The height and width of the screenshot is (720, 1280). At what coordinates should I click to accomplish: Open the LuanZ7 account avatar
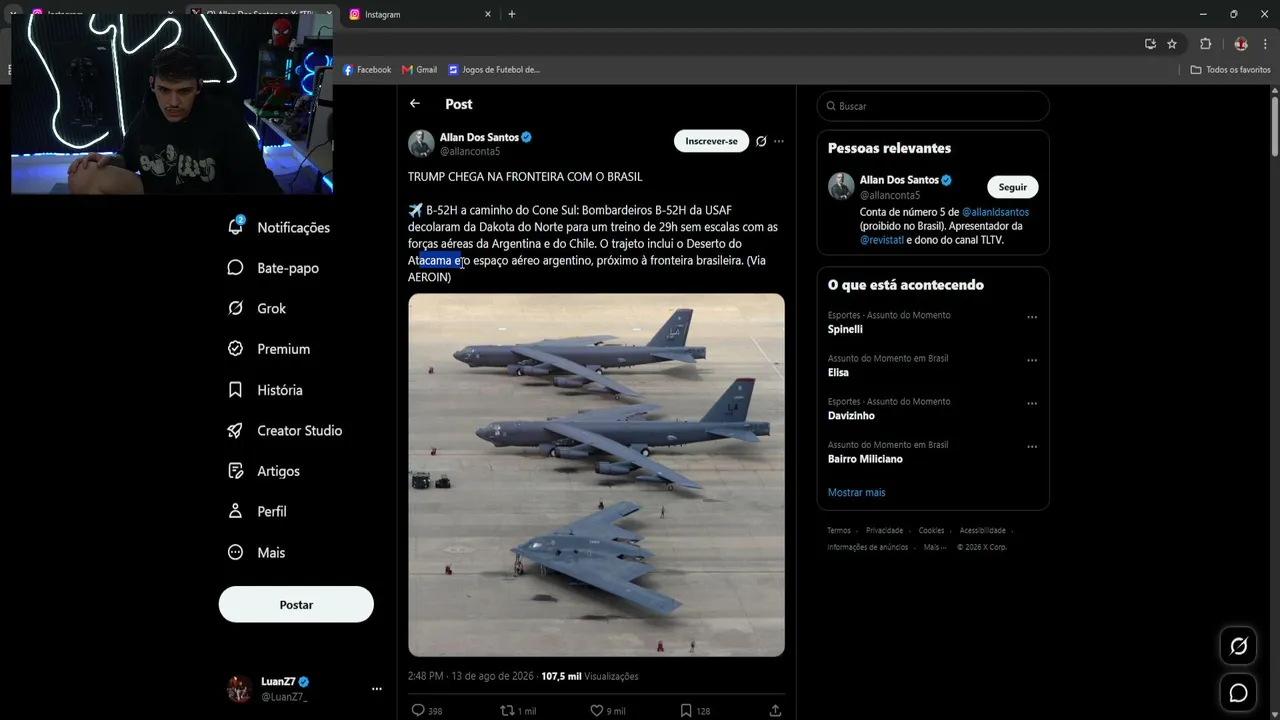point(239,689)
